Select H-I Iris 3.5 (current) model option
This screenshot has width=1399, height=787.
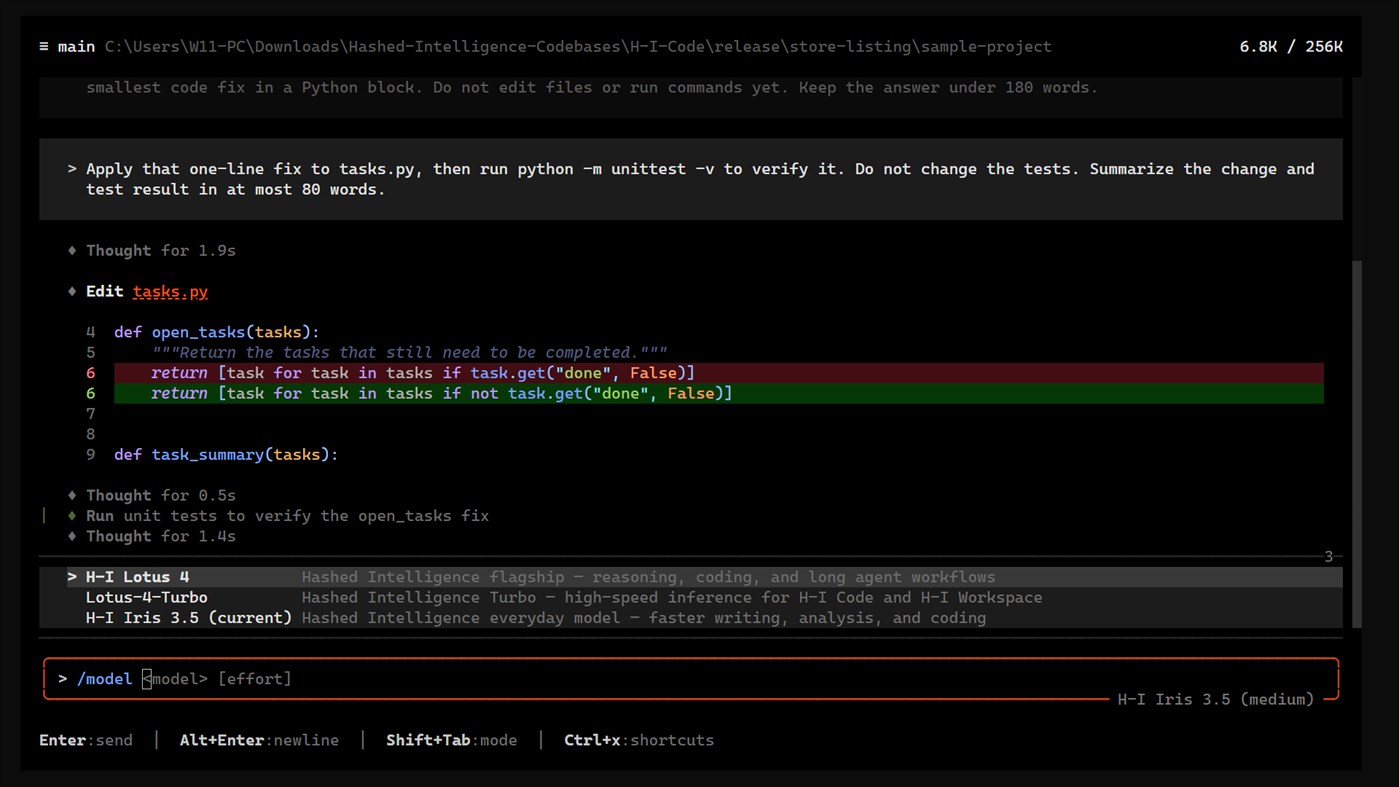pyautogui.click(x=691, y=618)
